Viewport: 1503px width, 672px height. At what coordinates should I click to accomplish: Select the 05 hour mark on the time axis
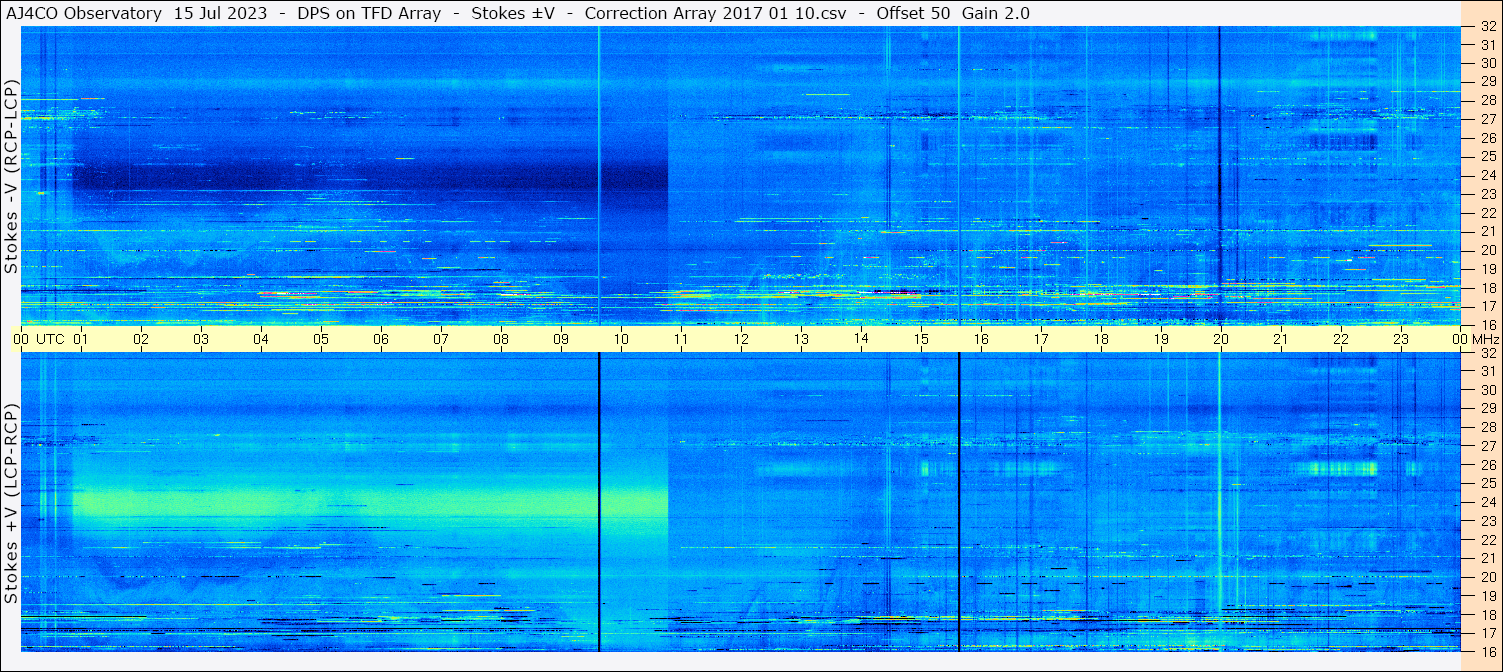point(321,339)
